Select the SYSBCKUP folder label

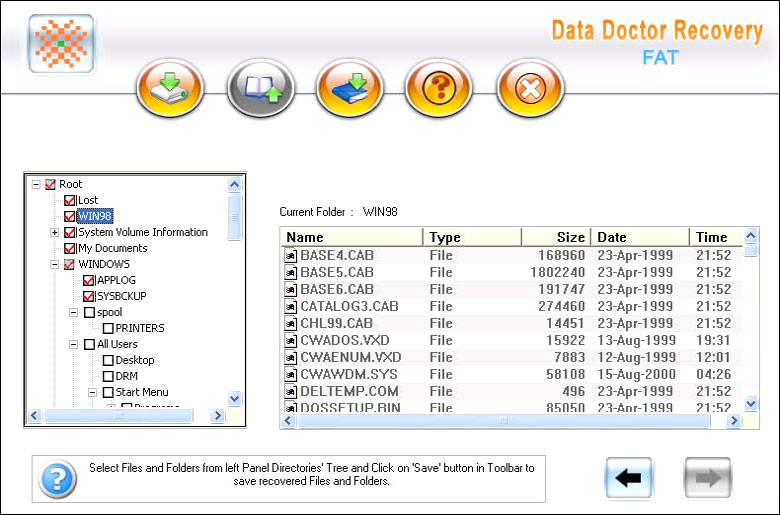(121, 297)
